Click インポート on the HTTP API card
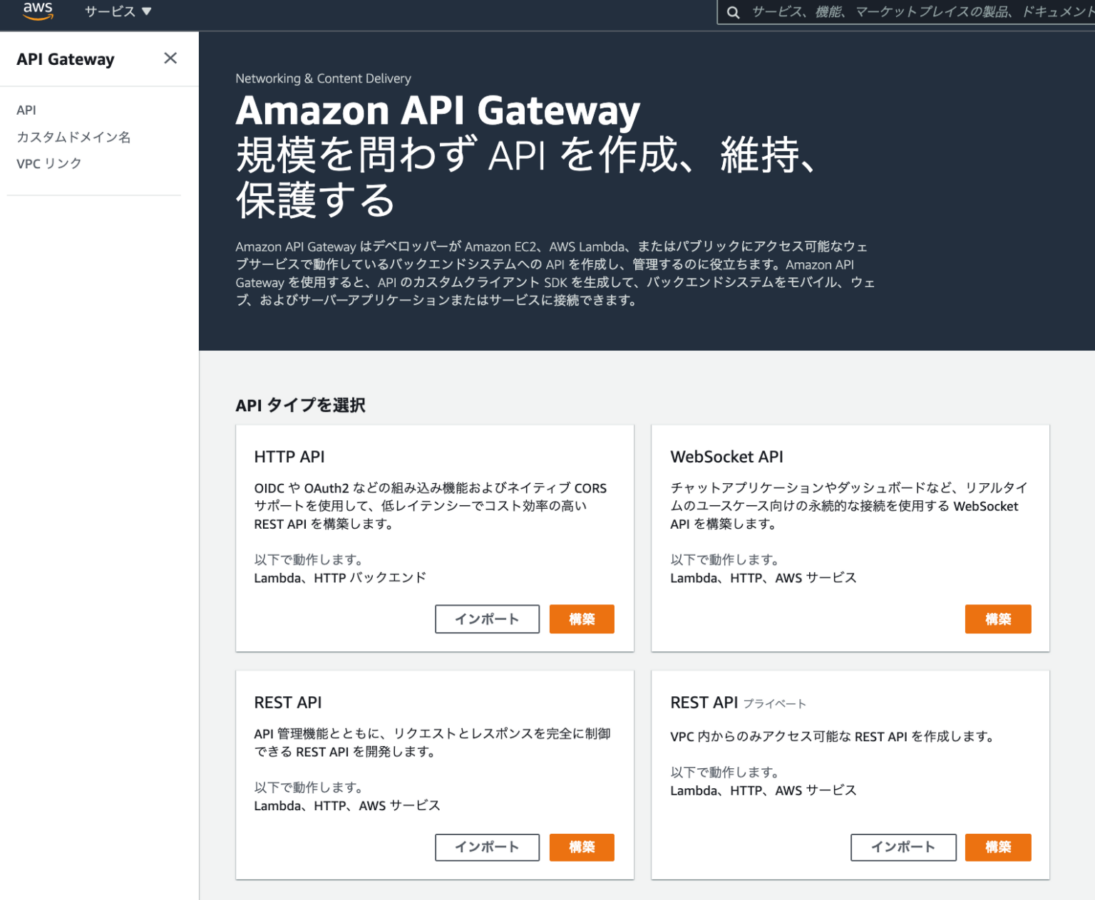1095x900 pixels. [x=487, y=619]
